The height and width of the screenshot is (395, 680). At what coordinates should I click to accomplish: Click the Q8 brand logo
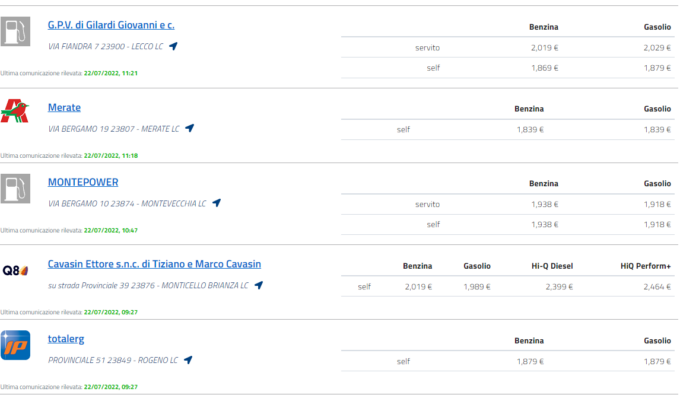point(15,271)
